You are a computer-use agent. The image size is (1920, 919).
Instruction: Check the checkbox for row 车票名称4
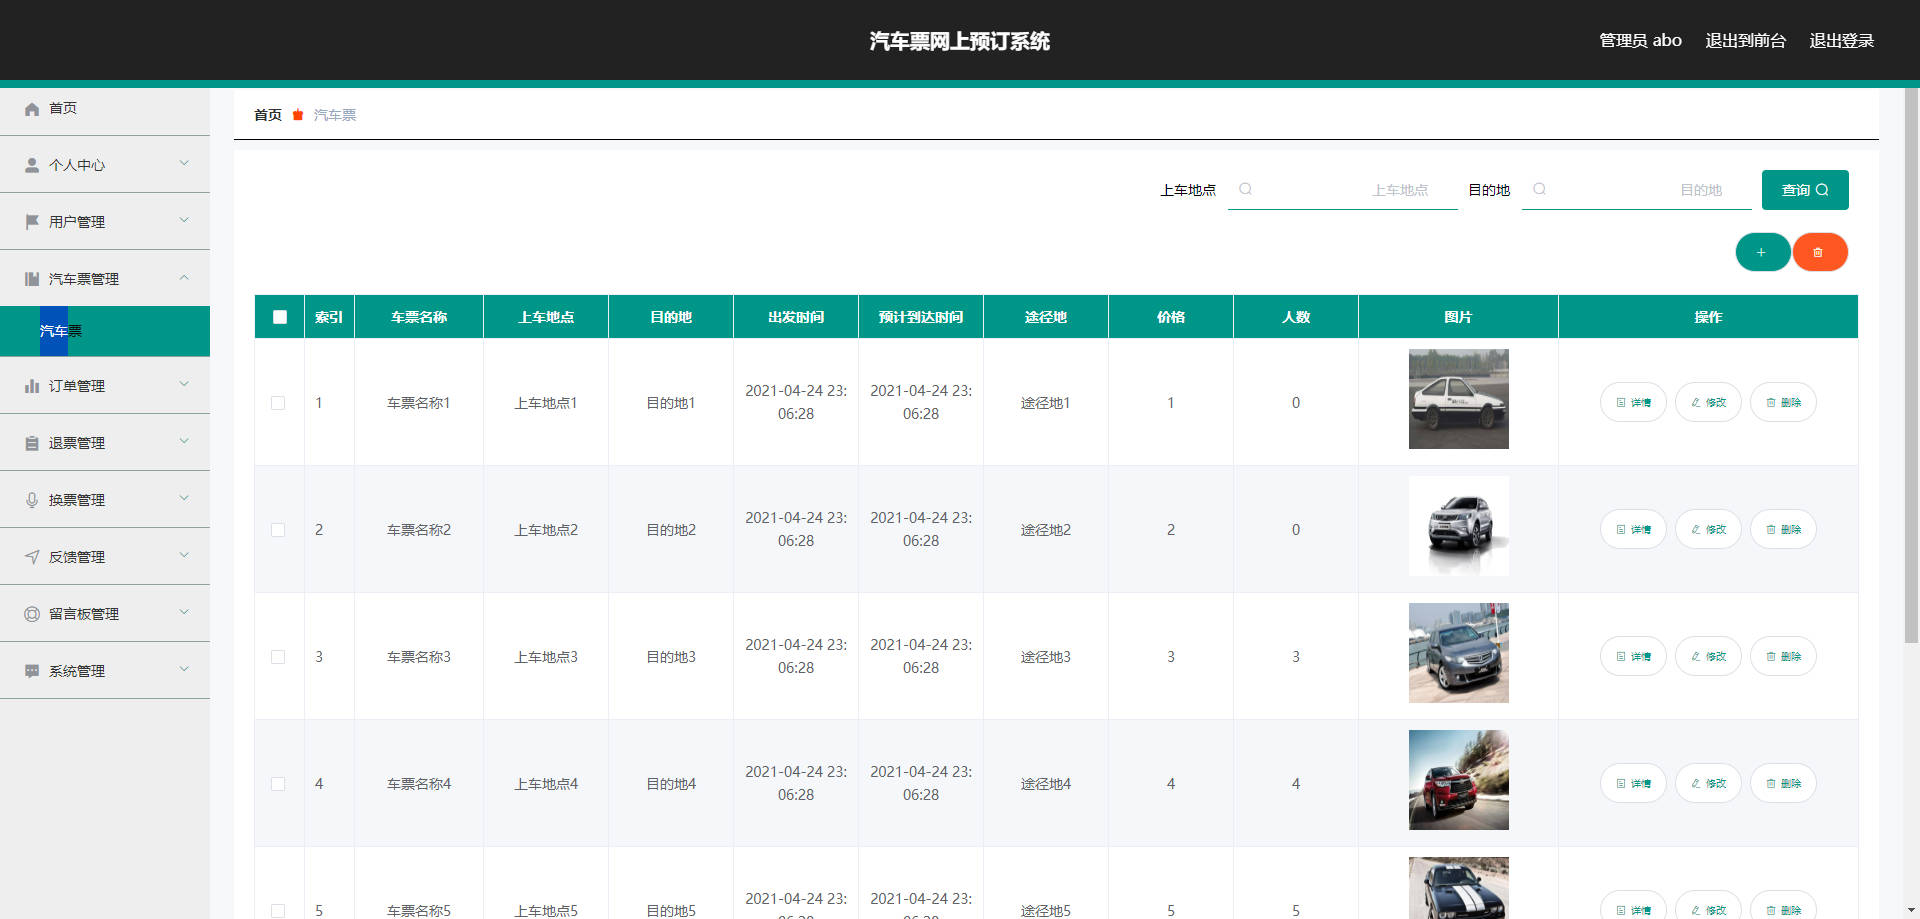[278, 784]
